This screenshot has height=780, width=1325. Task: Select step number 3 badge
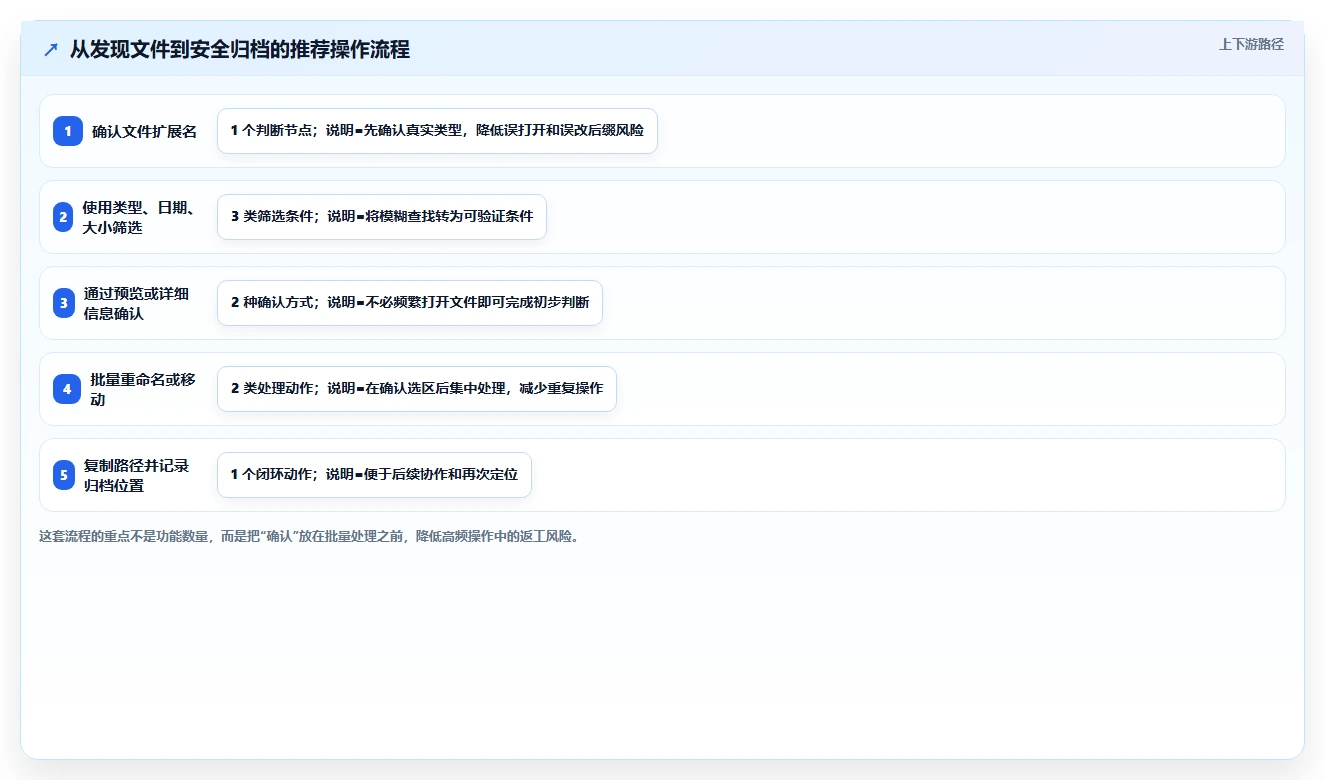tap(64, 303)
